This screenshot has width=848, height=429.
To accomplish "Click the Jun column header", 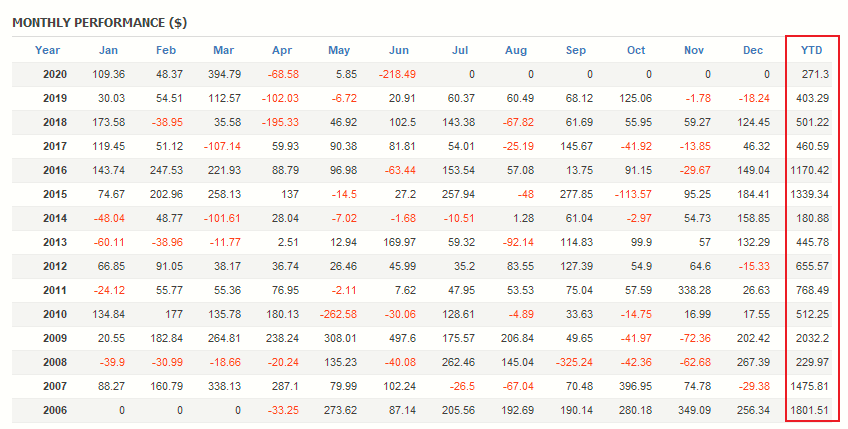I will 398,50.
